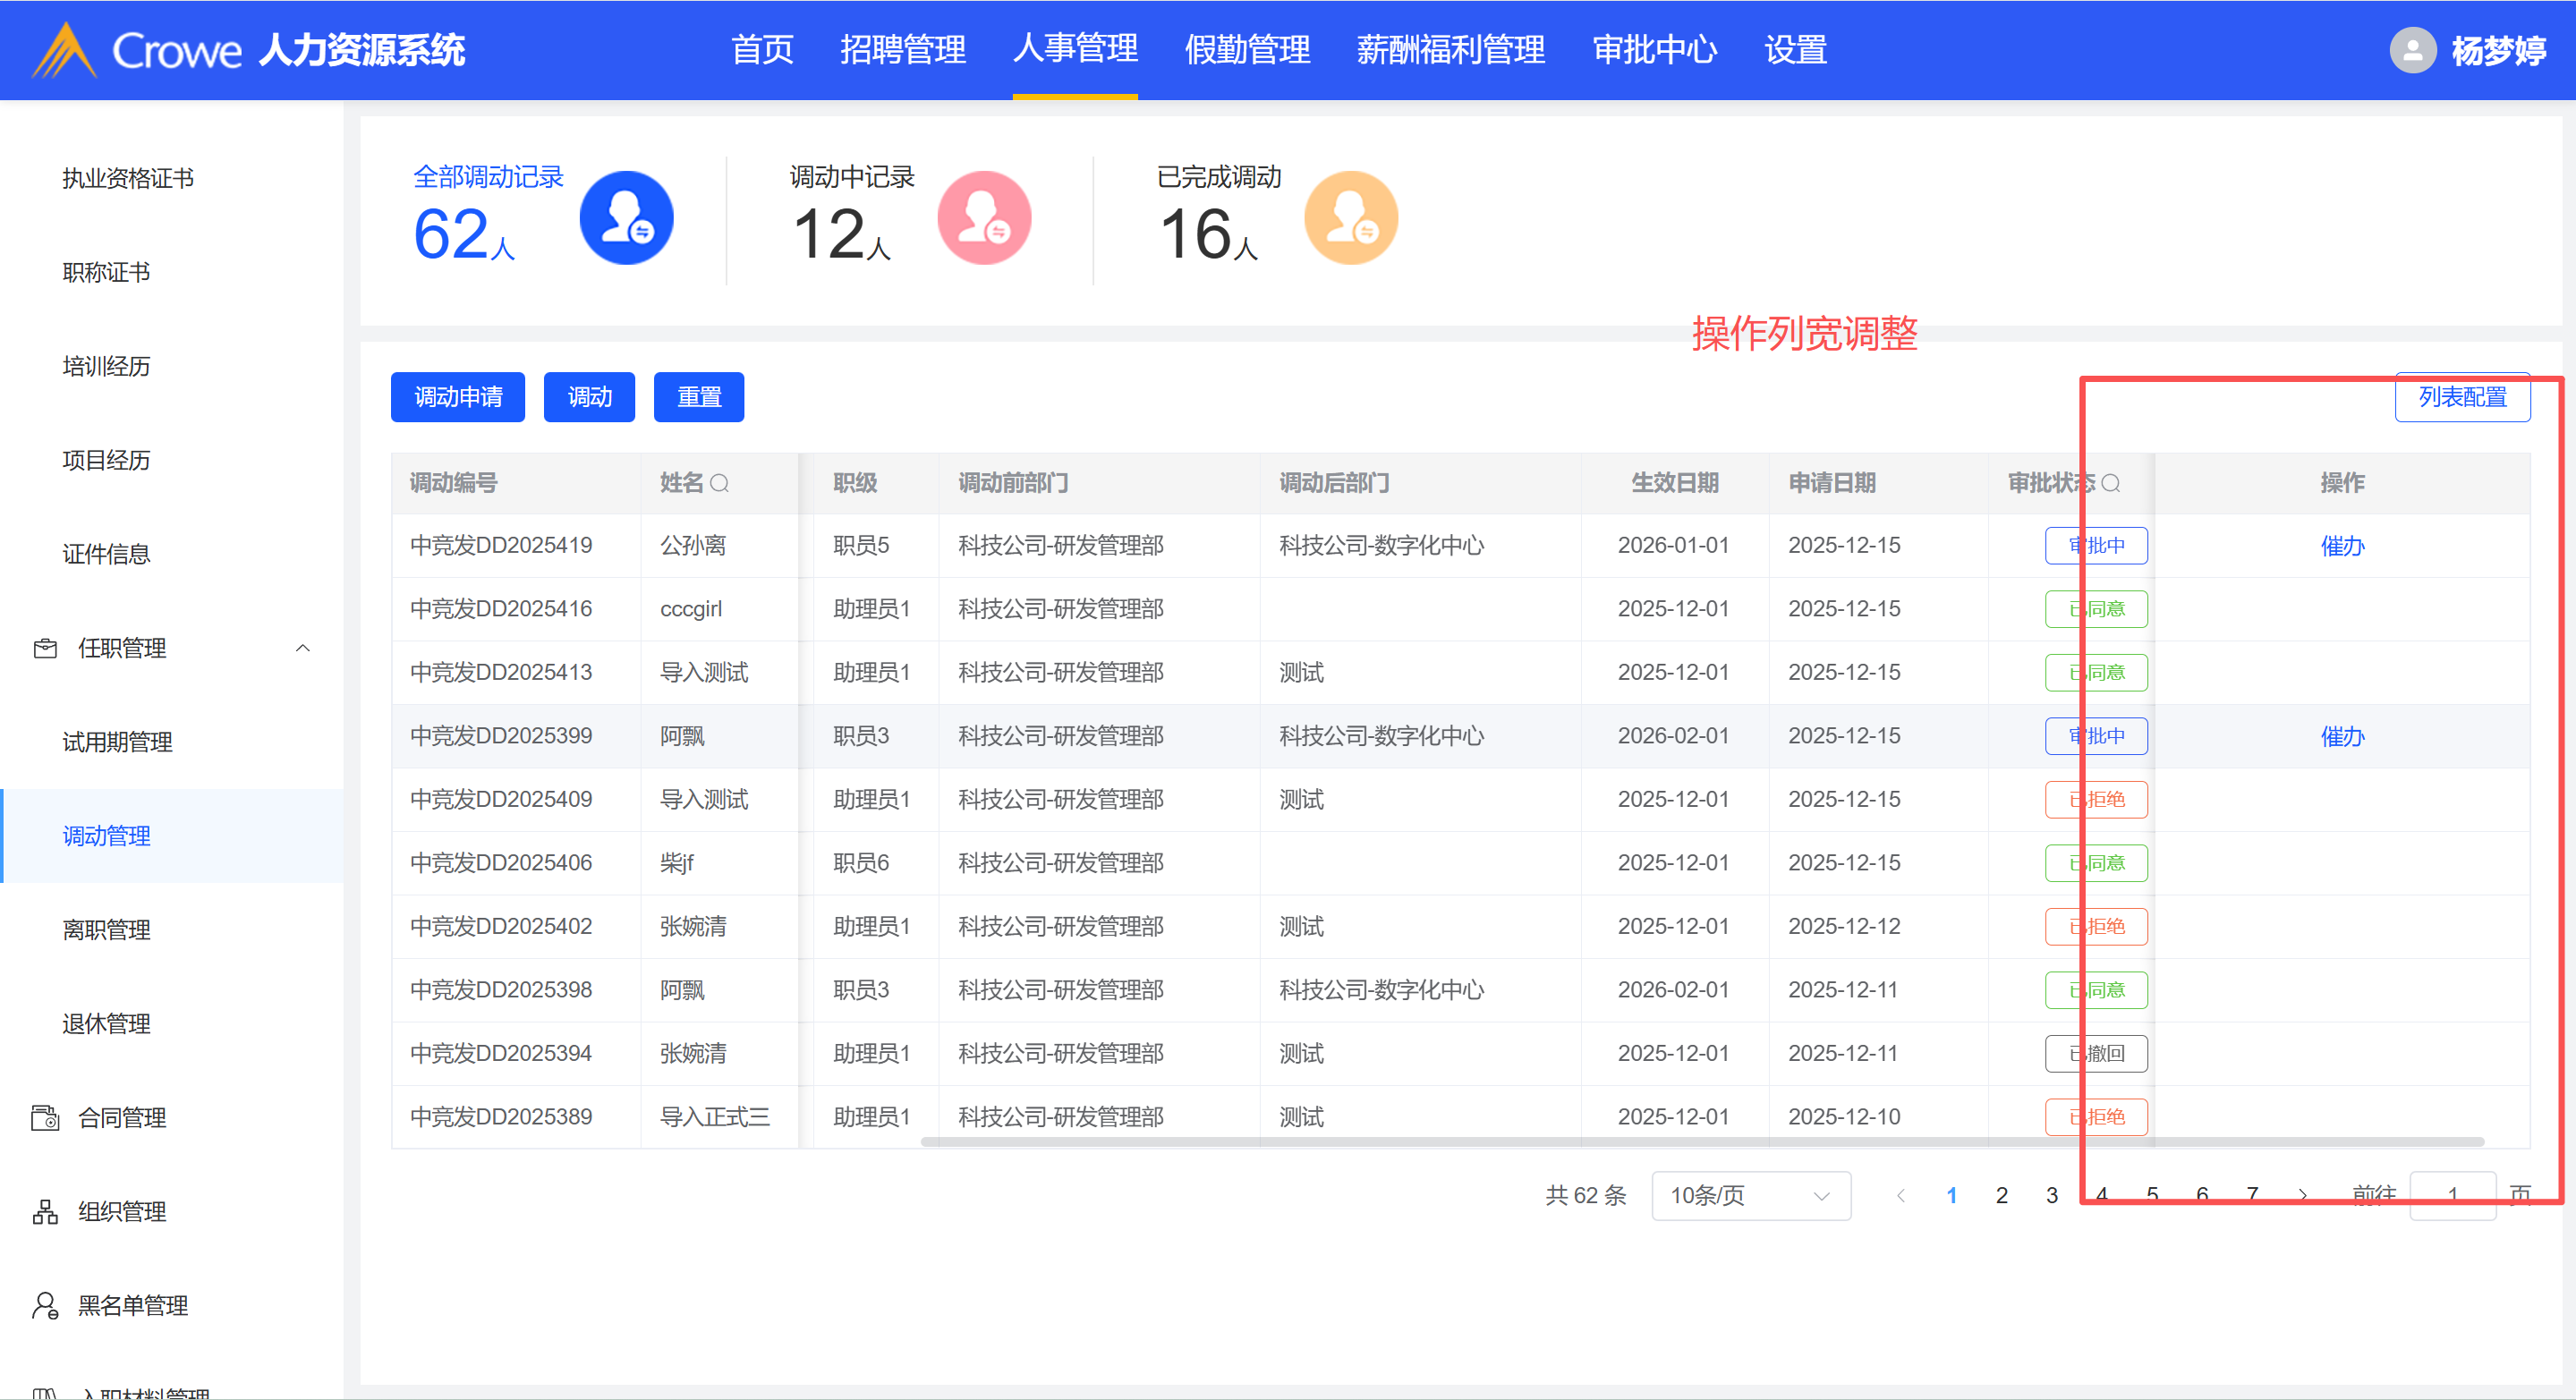
Task: Click the orange completed-transfers icon
Action: (1351, 218)
